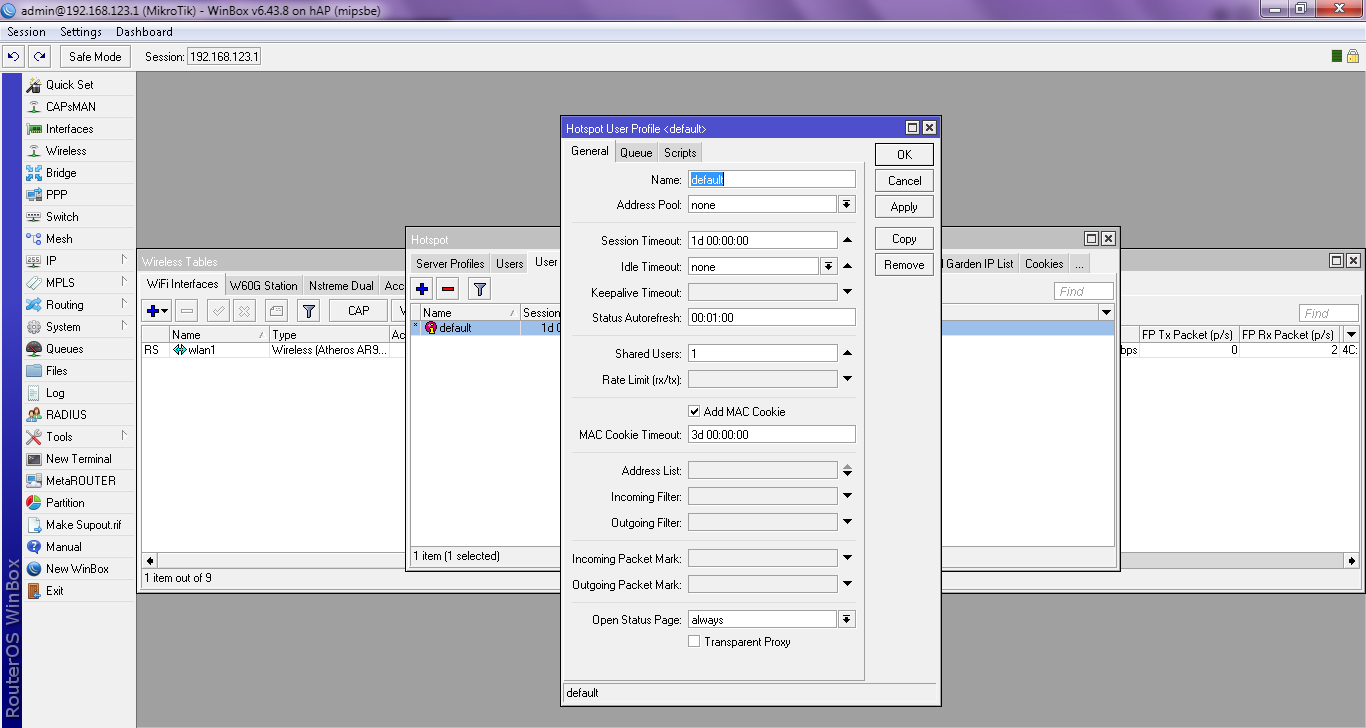
Task: Select the W60G Station tab in Wireless Tables
Action: pyautogui.click(x=264, y=286)
